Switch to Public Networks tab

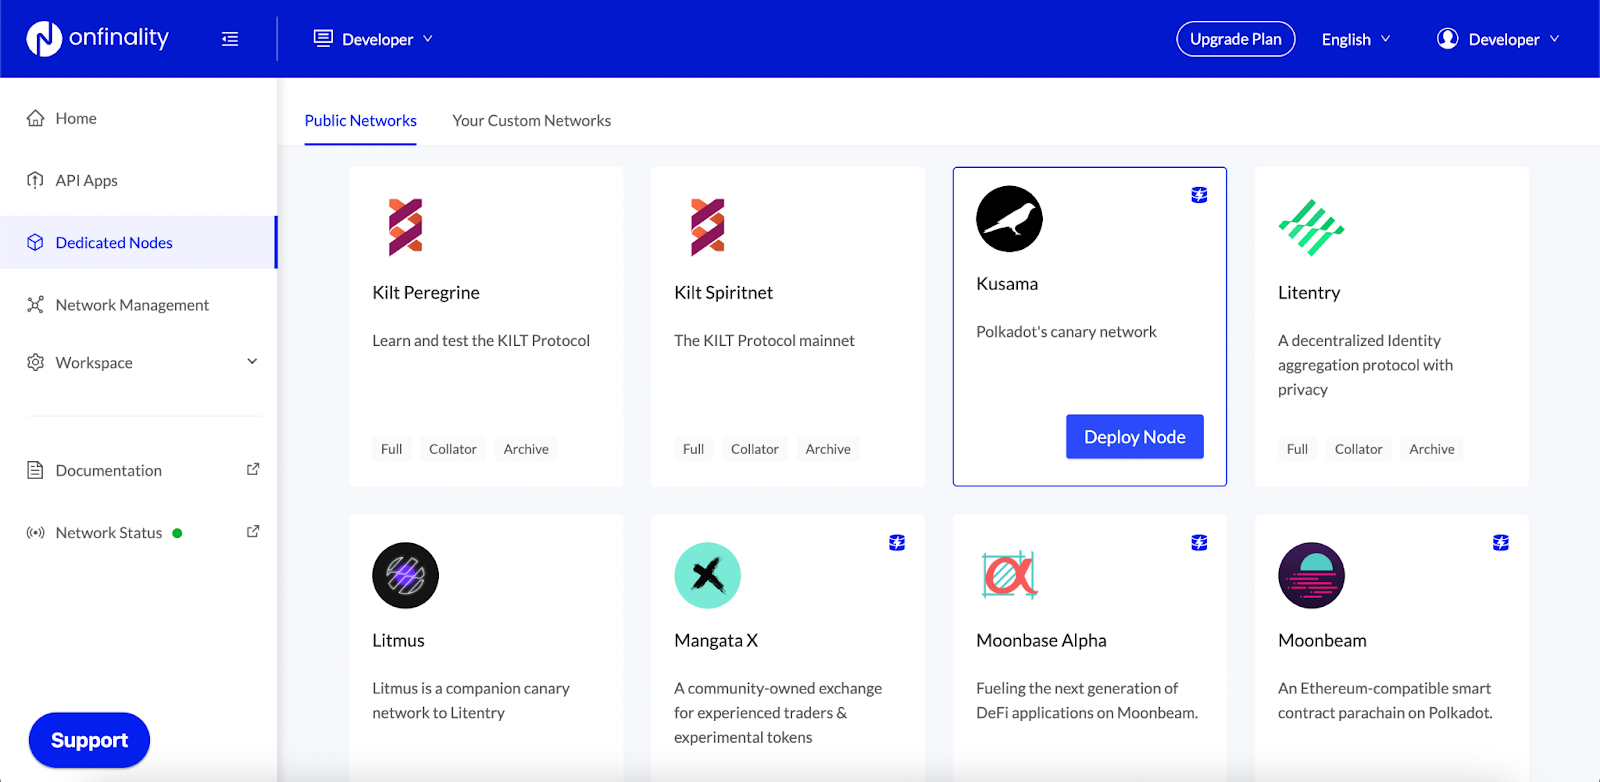pos(361,120)
